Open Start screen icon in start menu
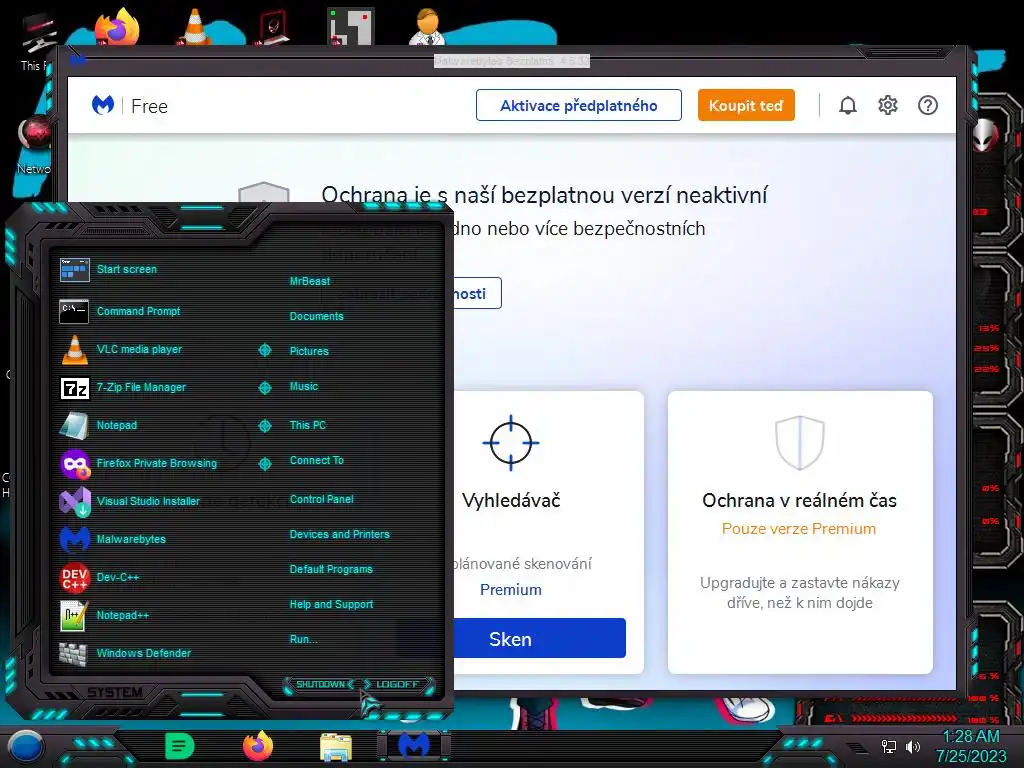The height and width of the screenshot is (768, 1024). pyautogui.click(x=74, y=269)
